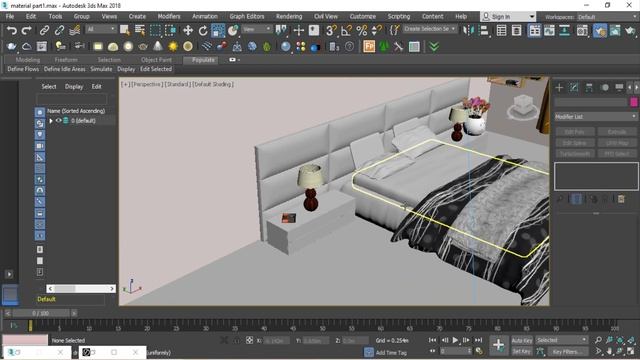Toggle Window/Crossing selection mode
The width and height of the screenshot is (640, 360).
(170, 30)
